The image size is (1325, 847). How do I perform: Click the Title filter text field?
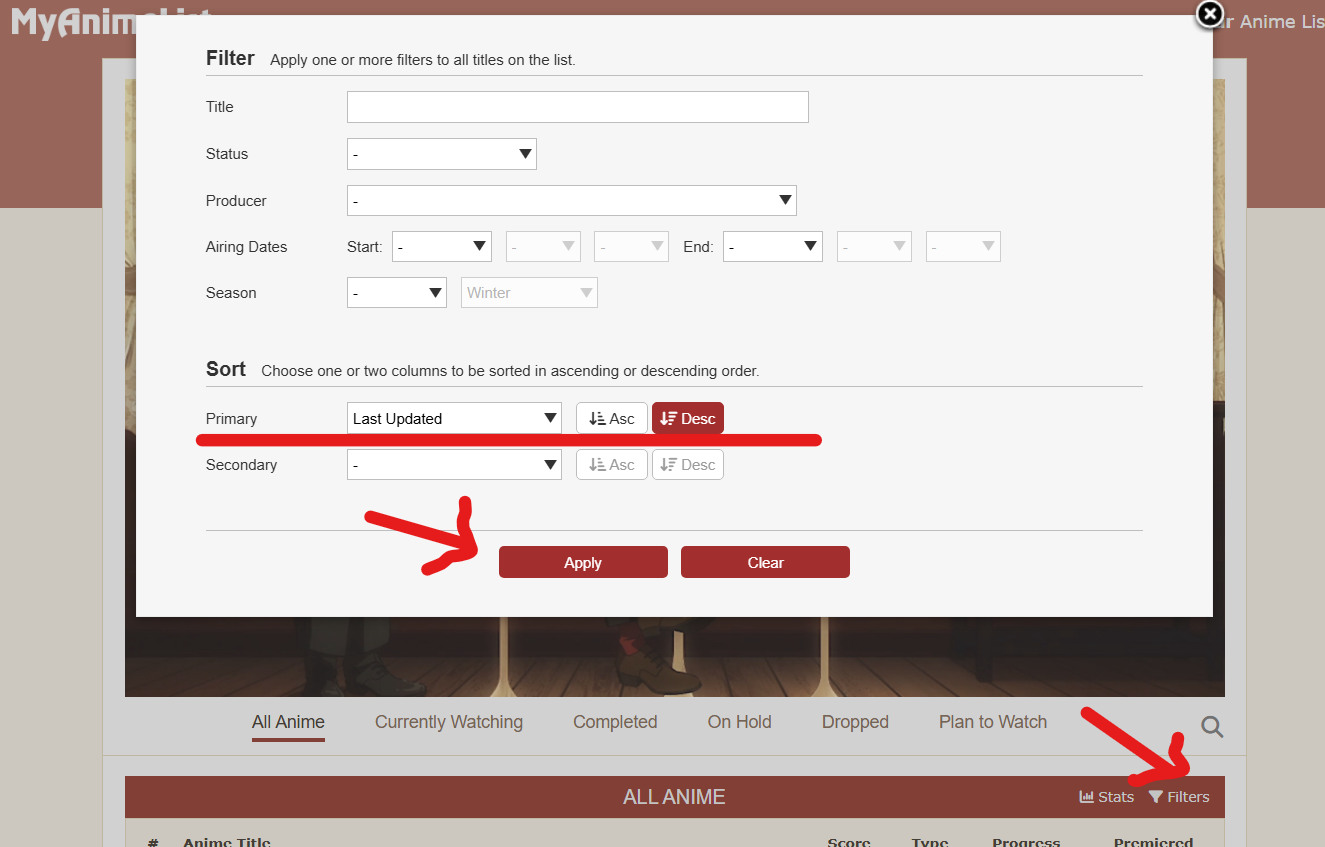click(577, 107)
